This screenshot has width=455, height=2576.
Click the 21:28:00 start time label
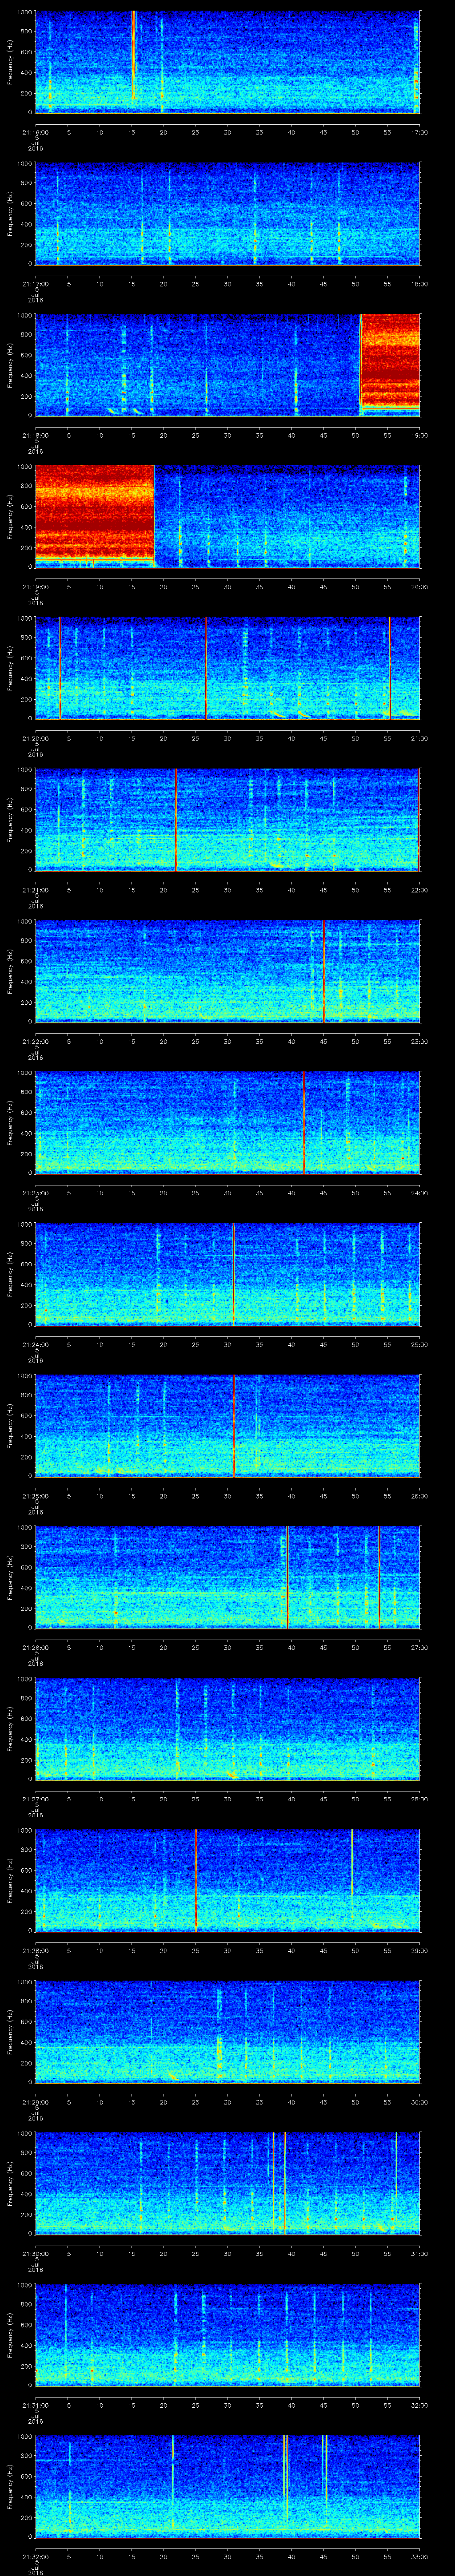tap(35, 1950)
